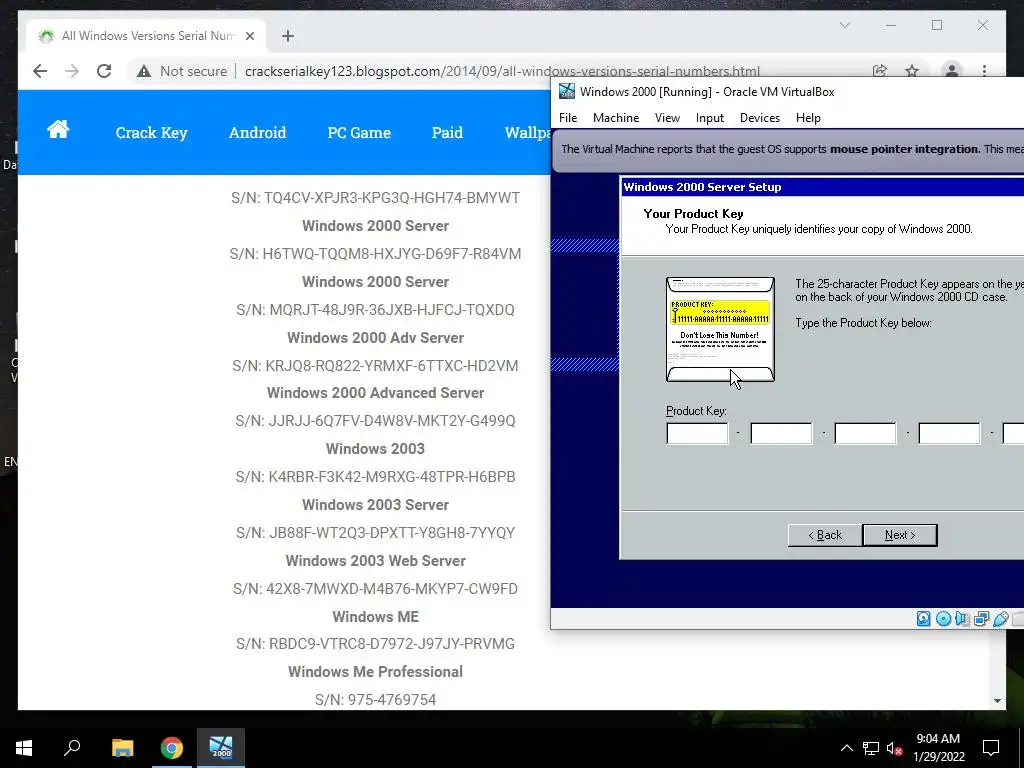The width and height of the screenshot is (1024, 768).
Task: Open File Explorer from taskbar
Action: [122, 748]
